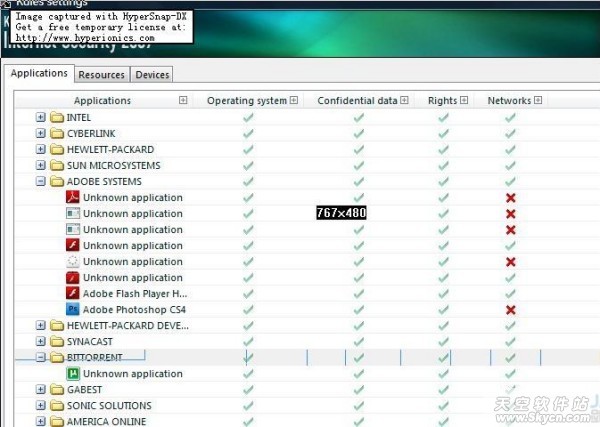This screenshot has height=427, width=600.
Task: Expand the Networks column group
Action: pyautogui.click(x=538, y=100)
